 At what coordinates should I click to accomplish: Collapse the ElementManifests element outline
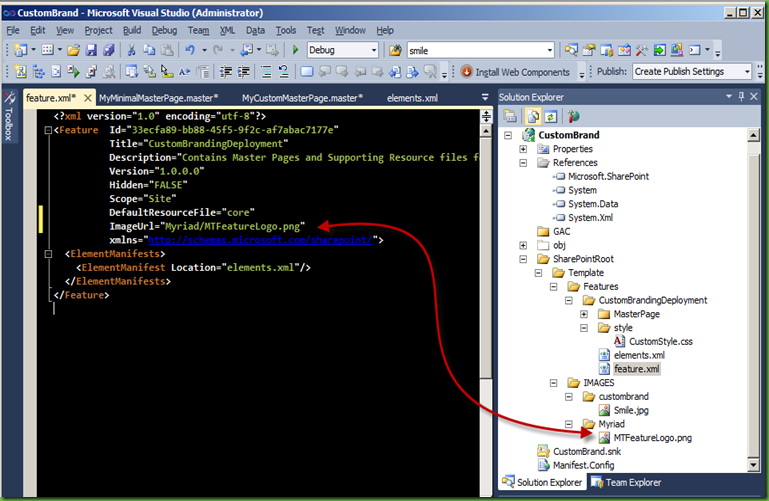coord(48,254)
